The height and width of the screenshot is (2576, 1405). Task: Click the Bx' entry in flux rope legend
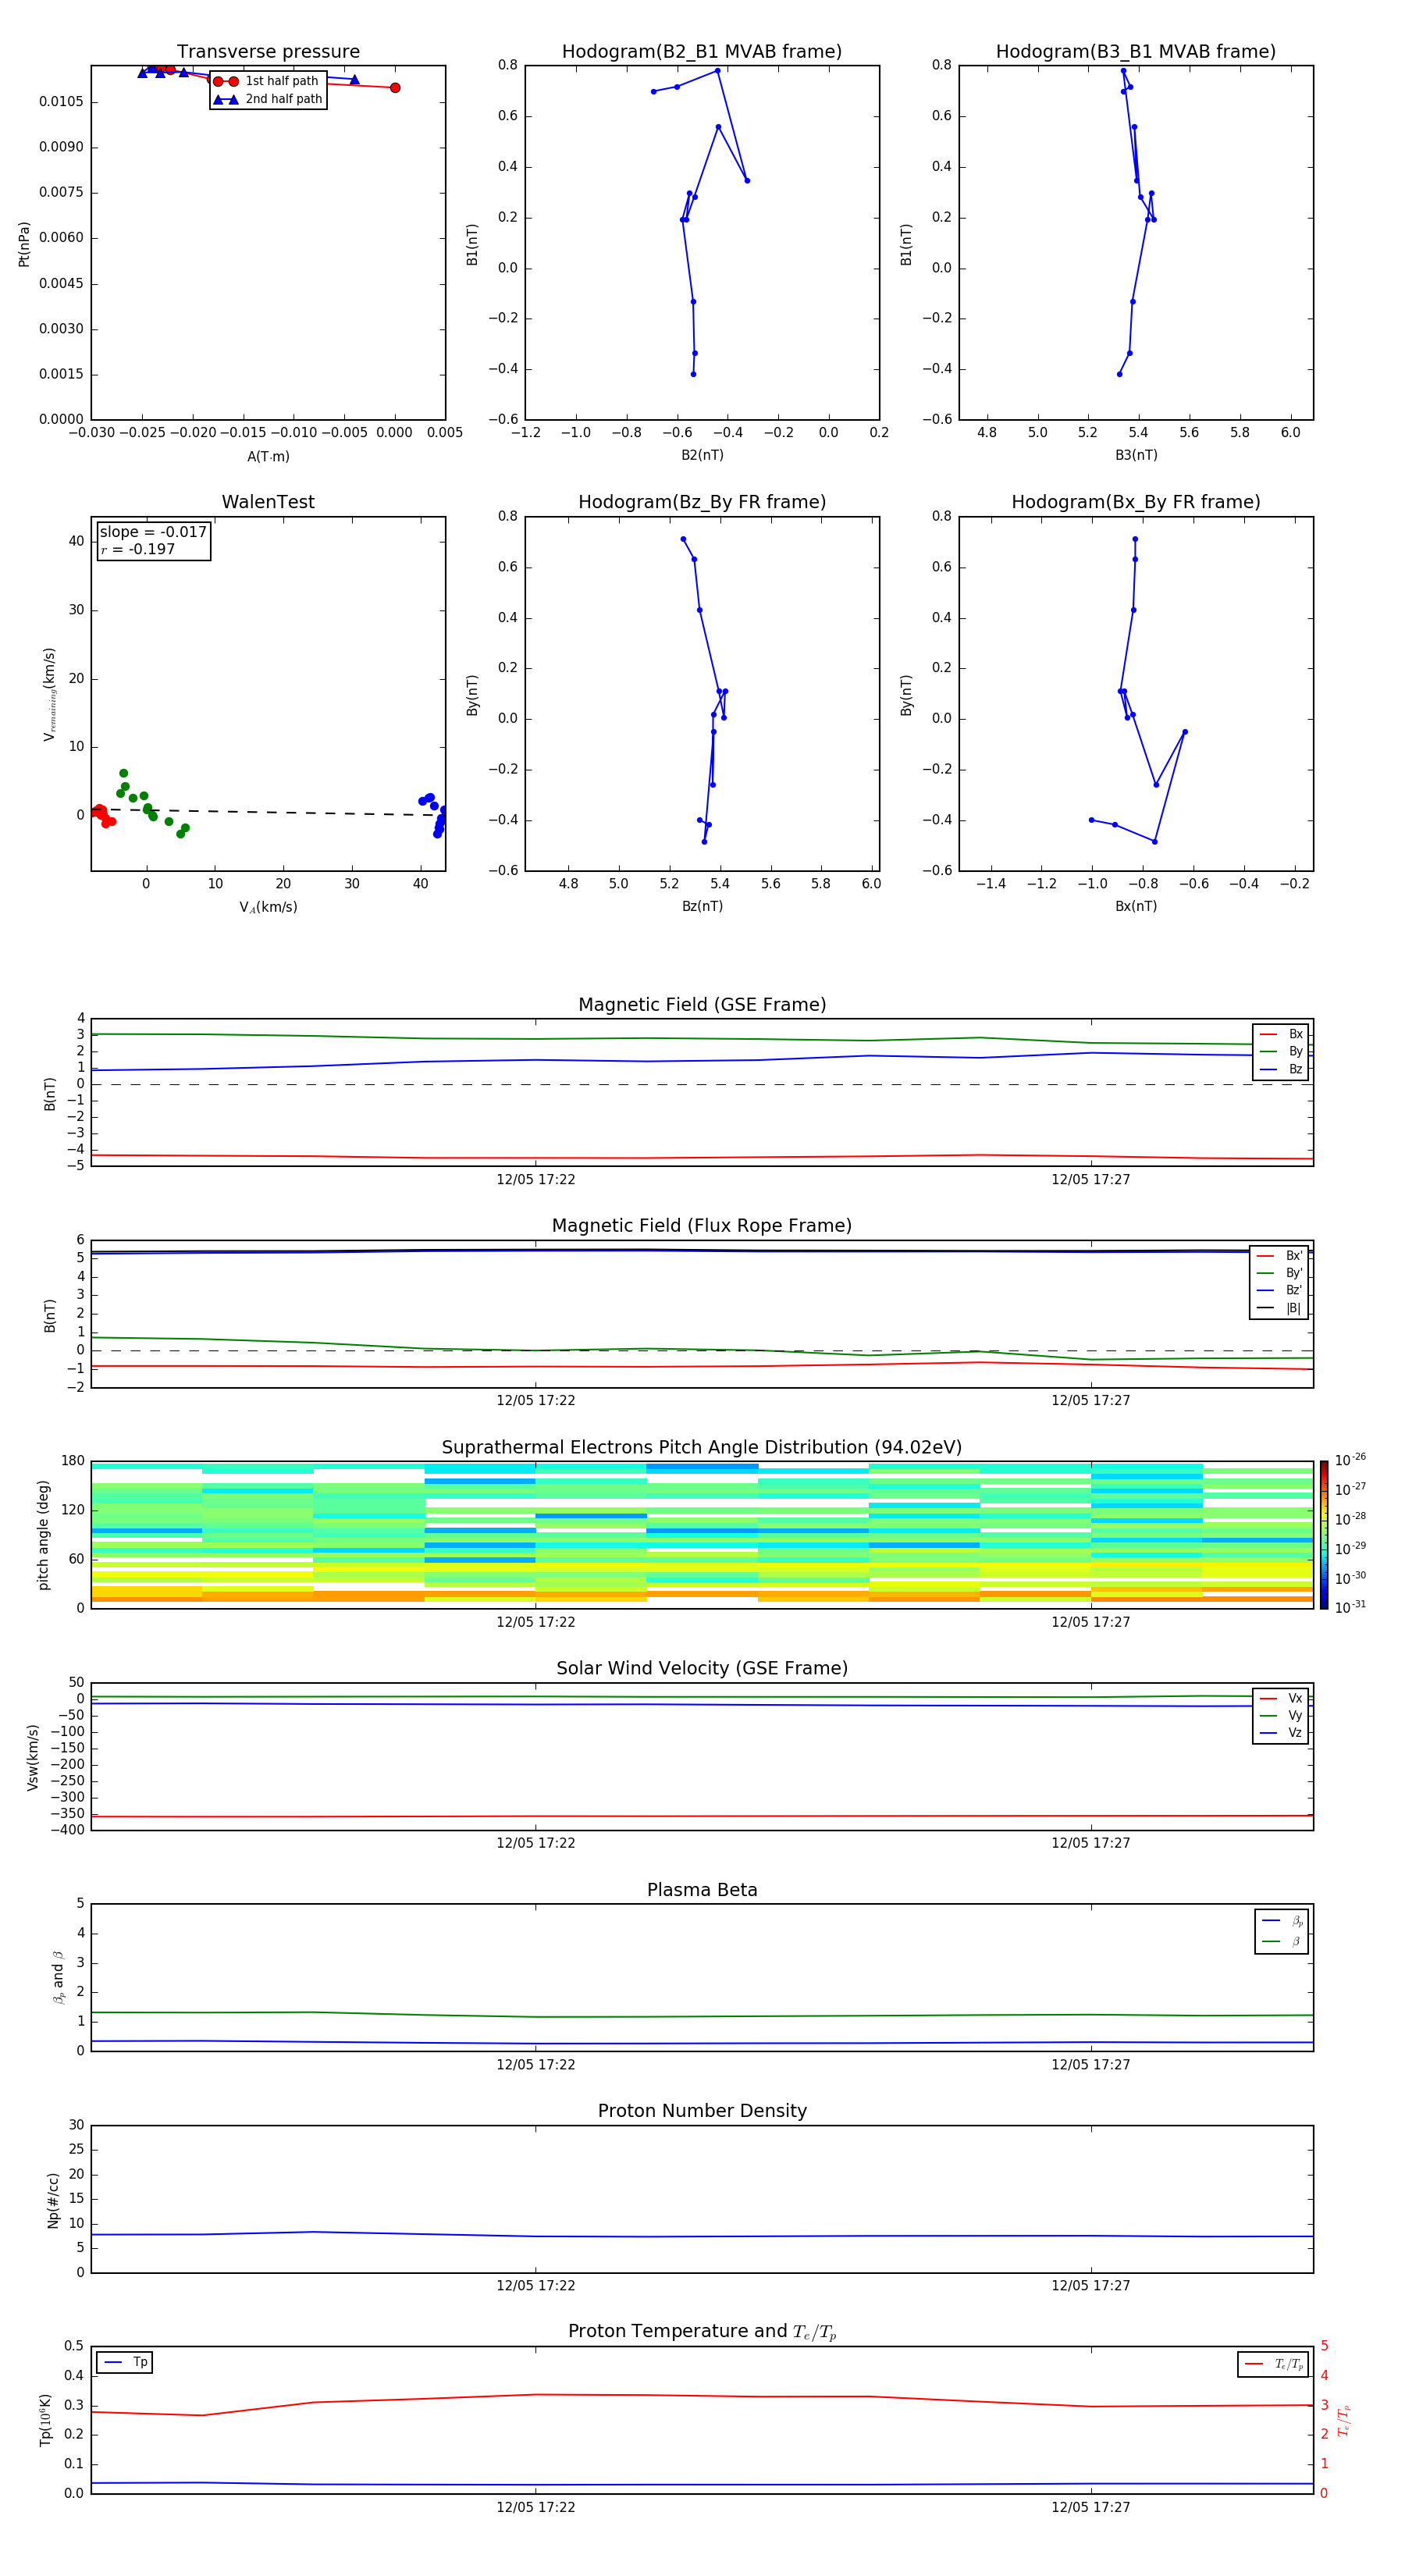pyautogui.click(x=1279, y=1256)
